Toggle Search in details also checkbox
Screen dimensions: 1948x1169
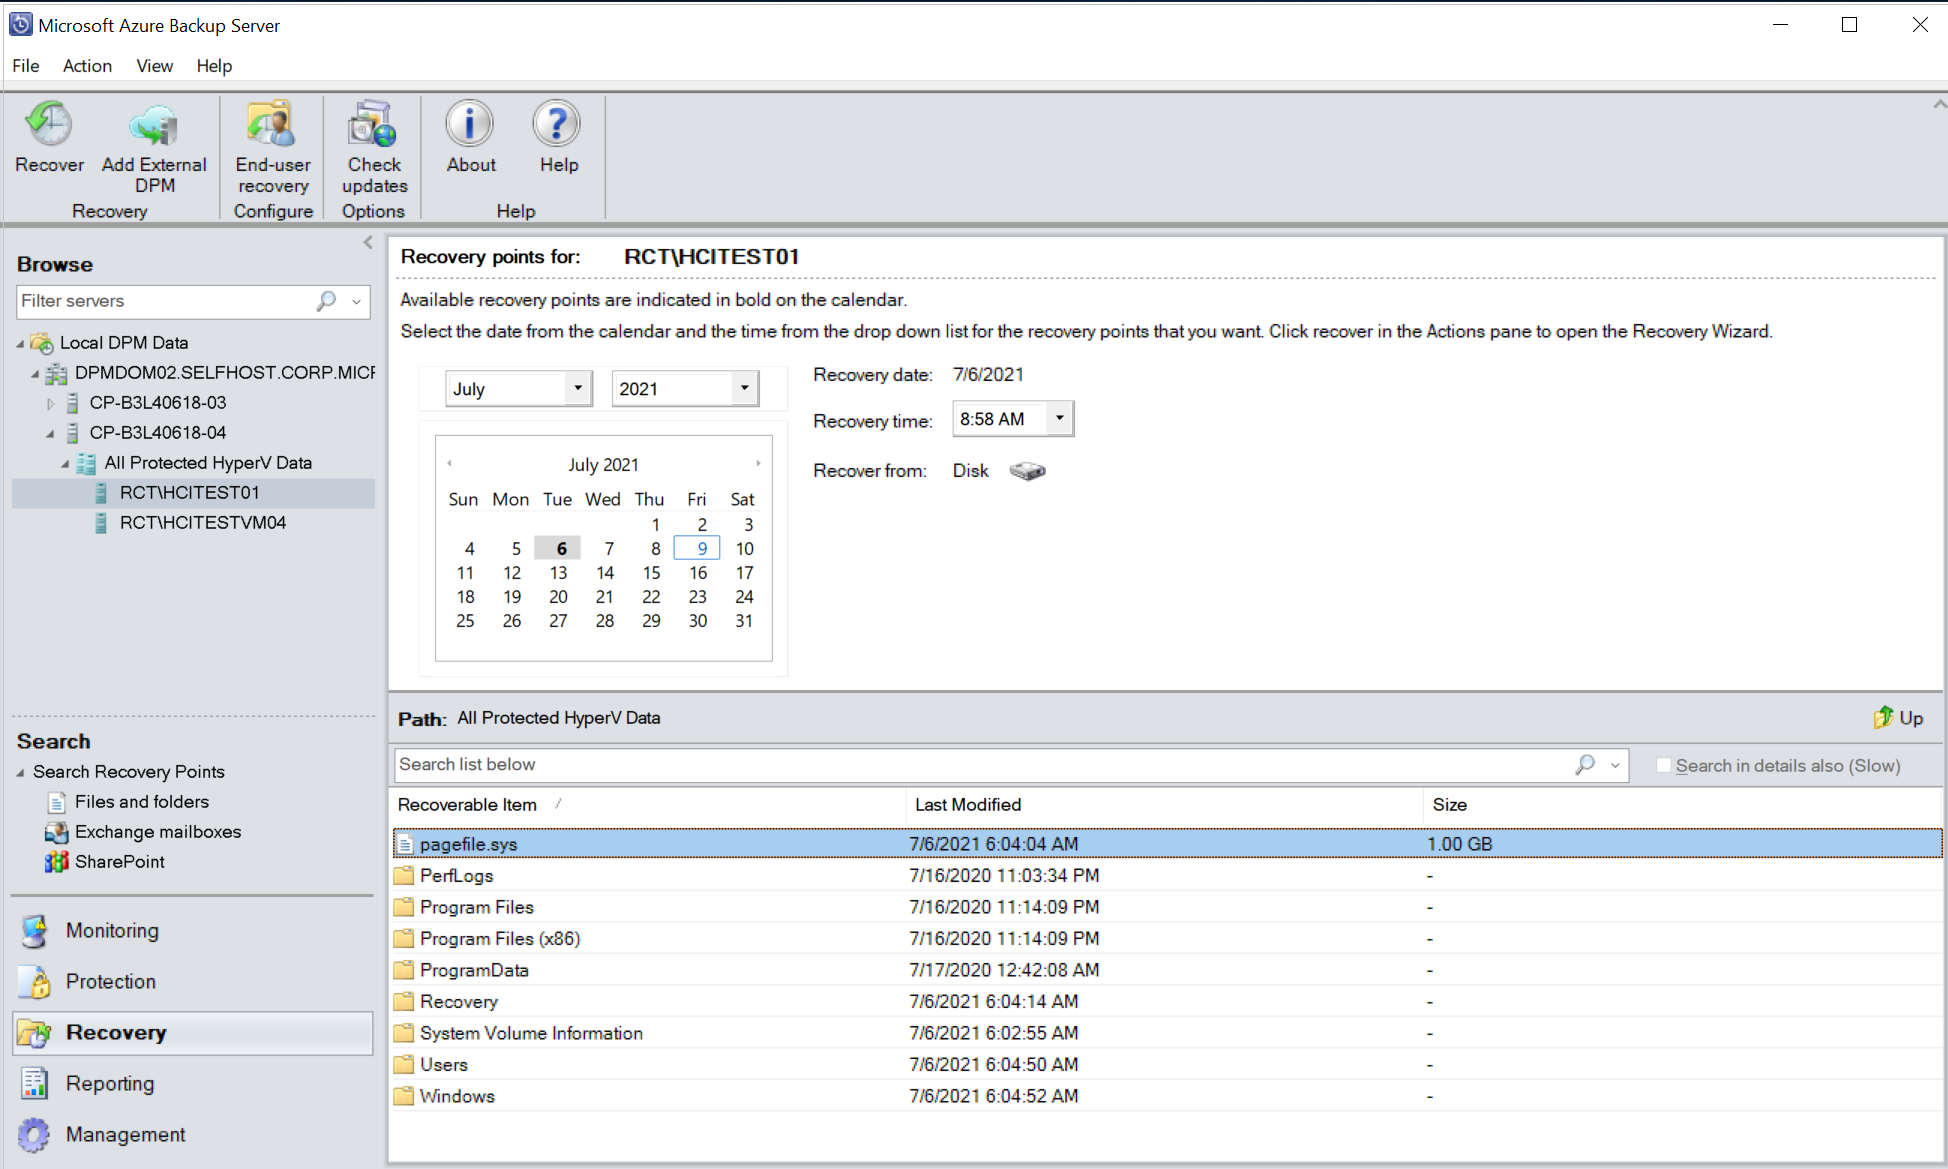click(1663, 764)
